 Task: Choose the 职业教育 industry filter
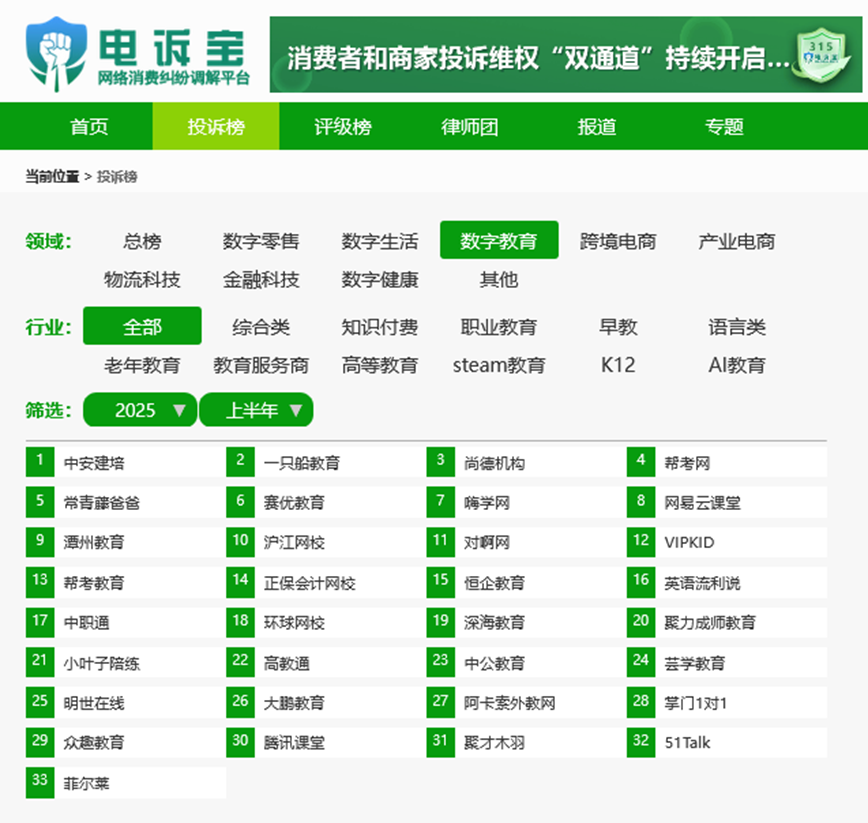click(499, 327)
